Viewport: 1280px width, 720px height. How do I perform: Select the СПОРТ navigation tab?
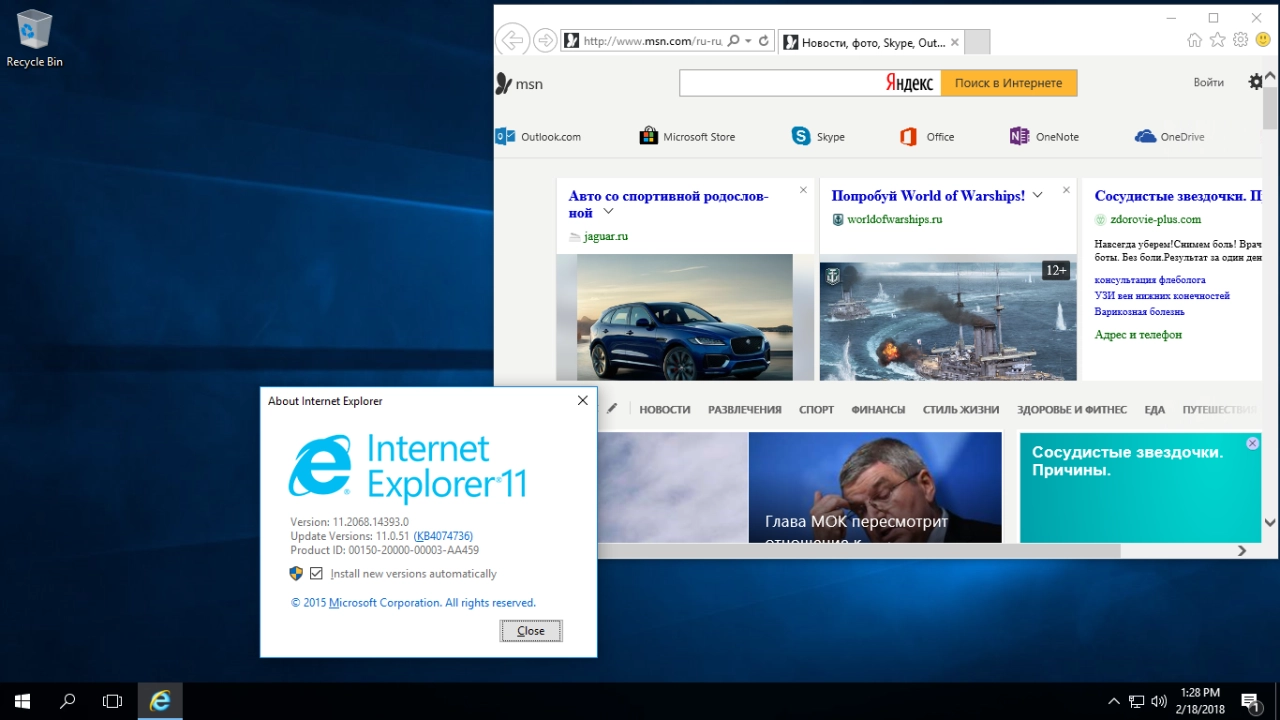click(816, 409)
